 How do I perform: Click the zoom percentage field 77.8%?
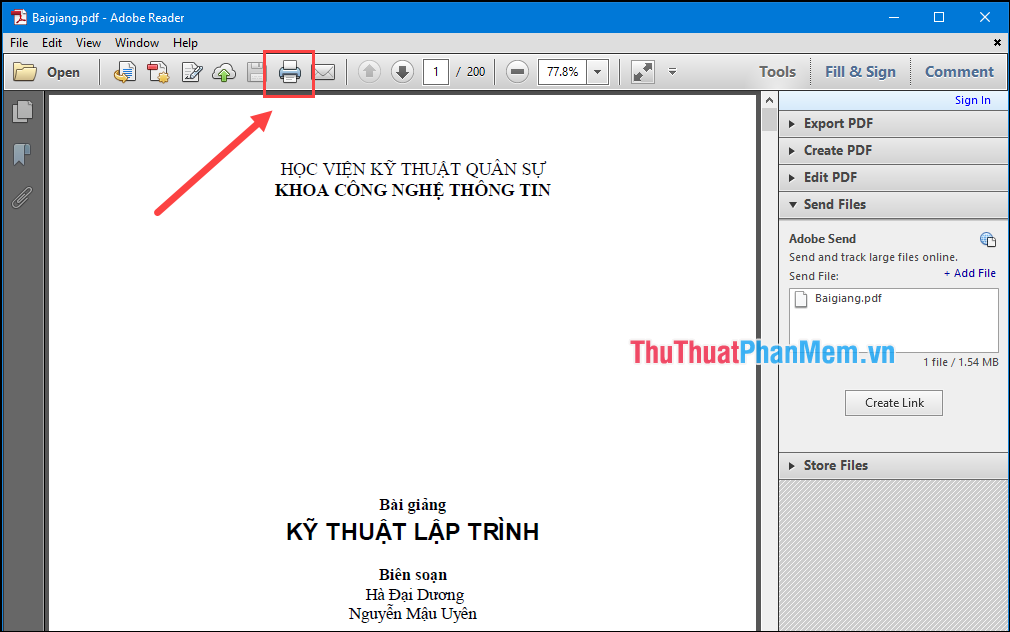click(x=562, y=72)
